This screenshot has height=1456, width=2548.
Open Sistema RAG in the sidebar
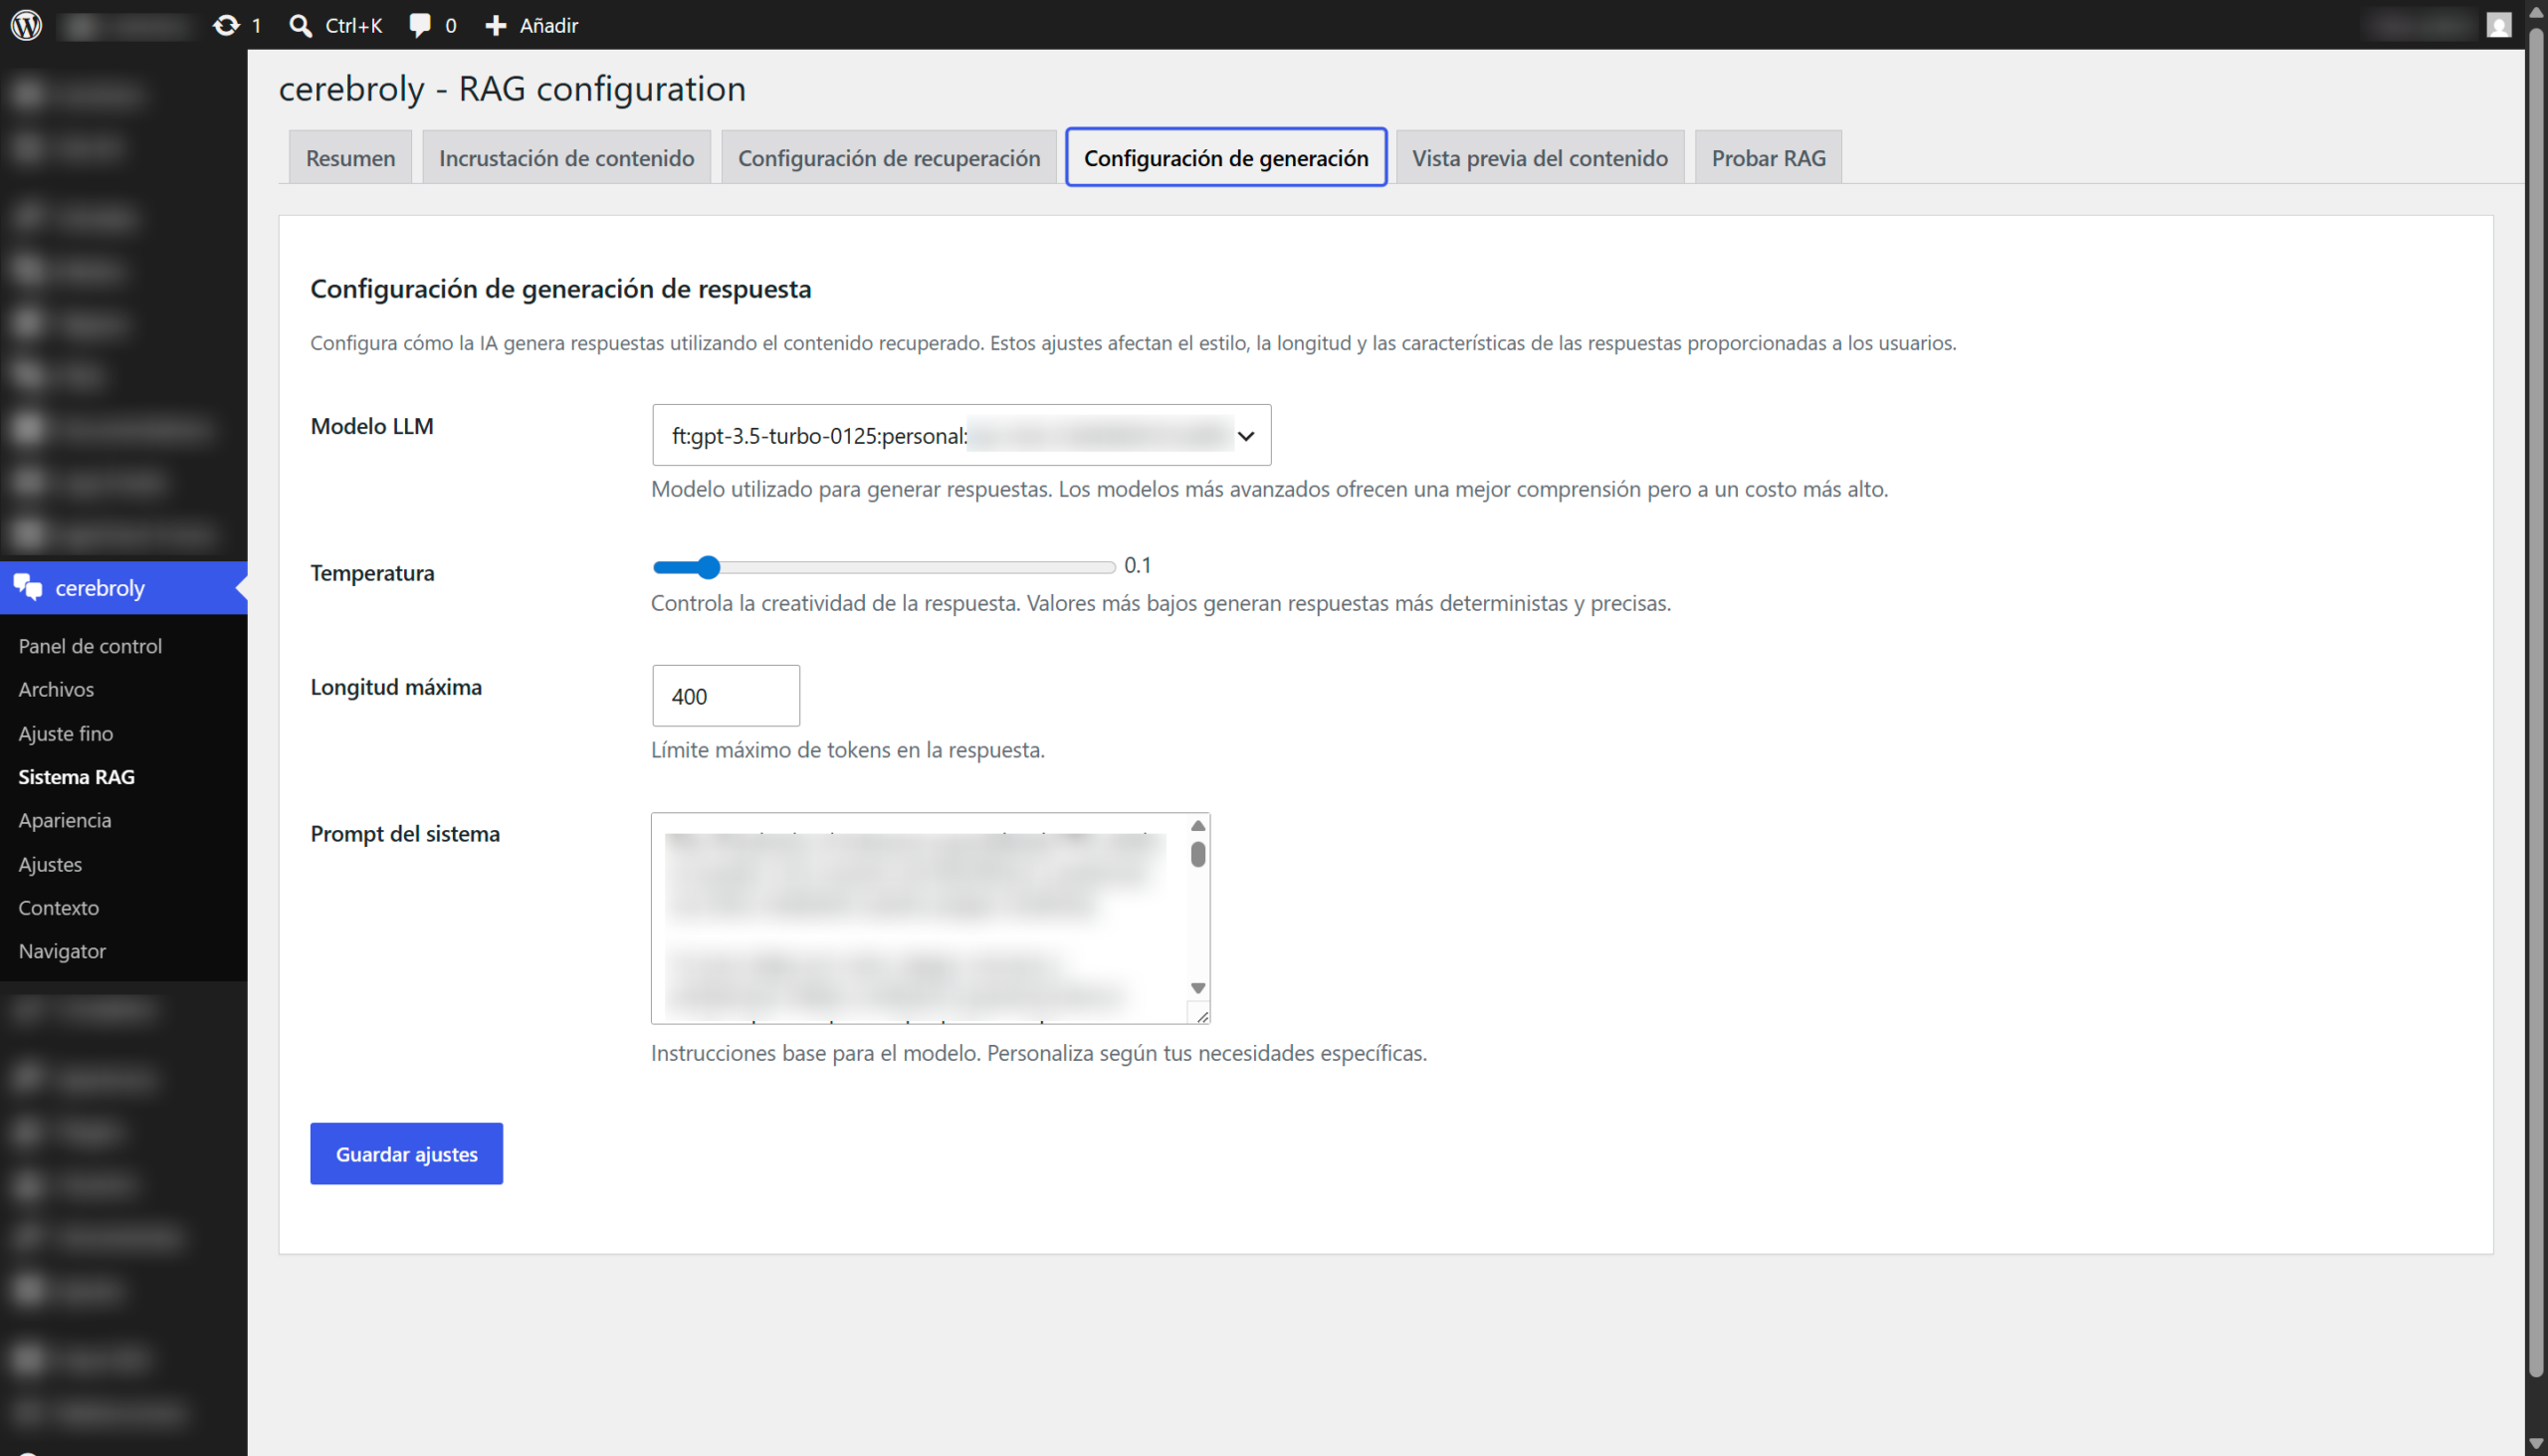click(76, 776)
